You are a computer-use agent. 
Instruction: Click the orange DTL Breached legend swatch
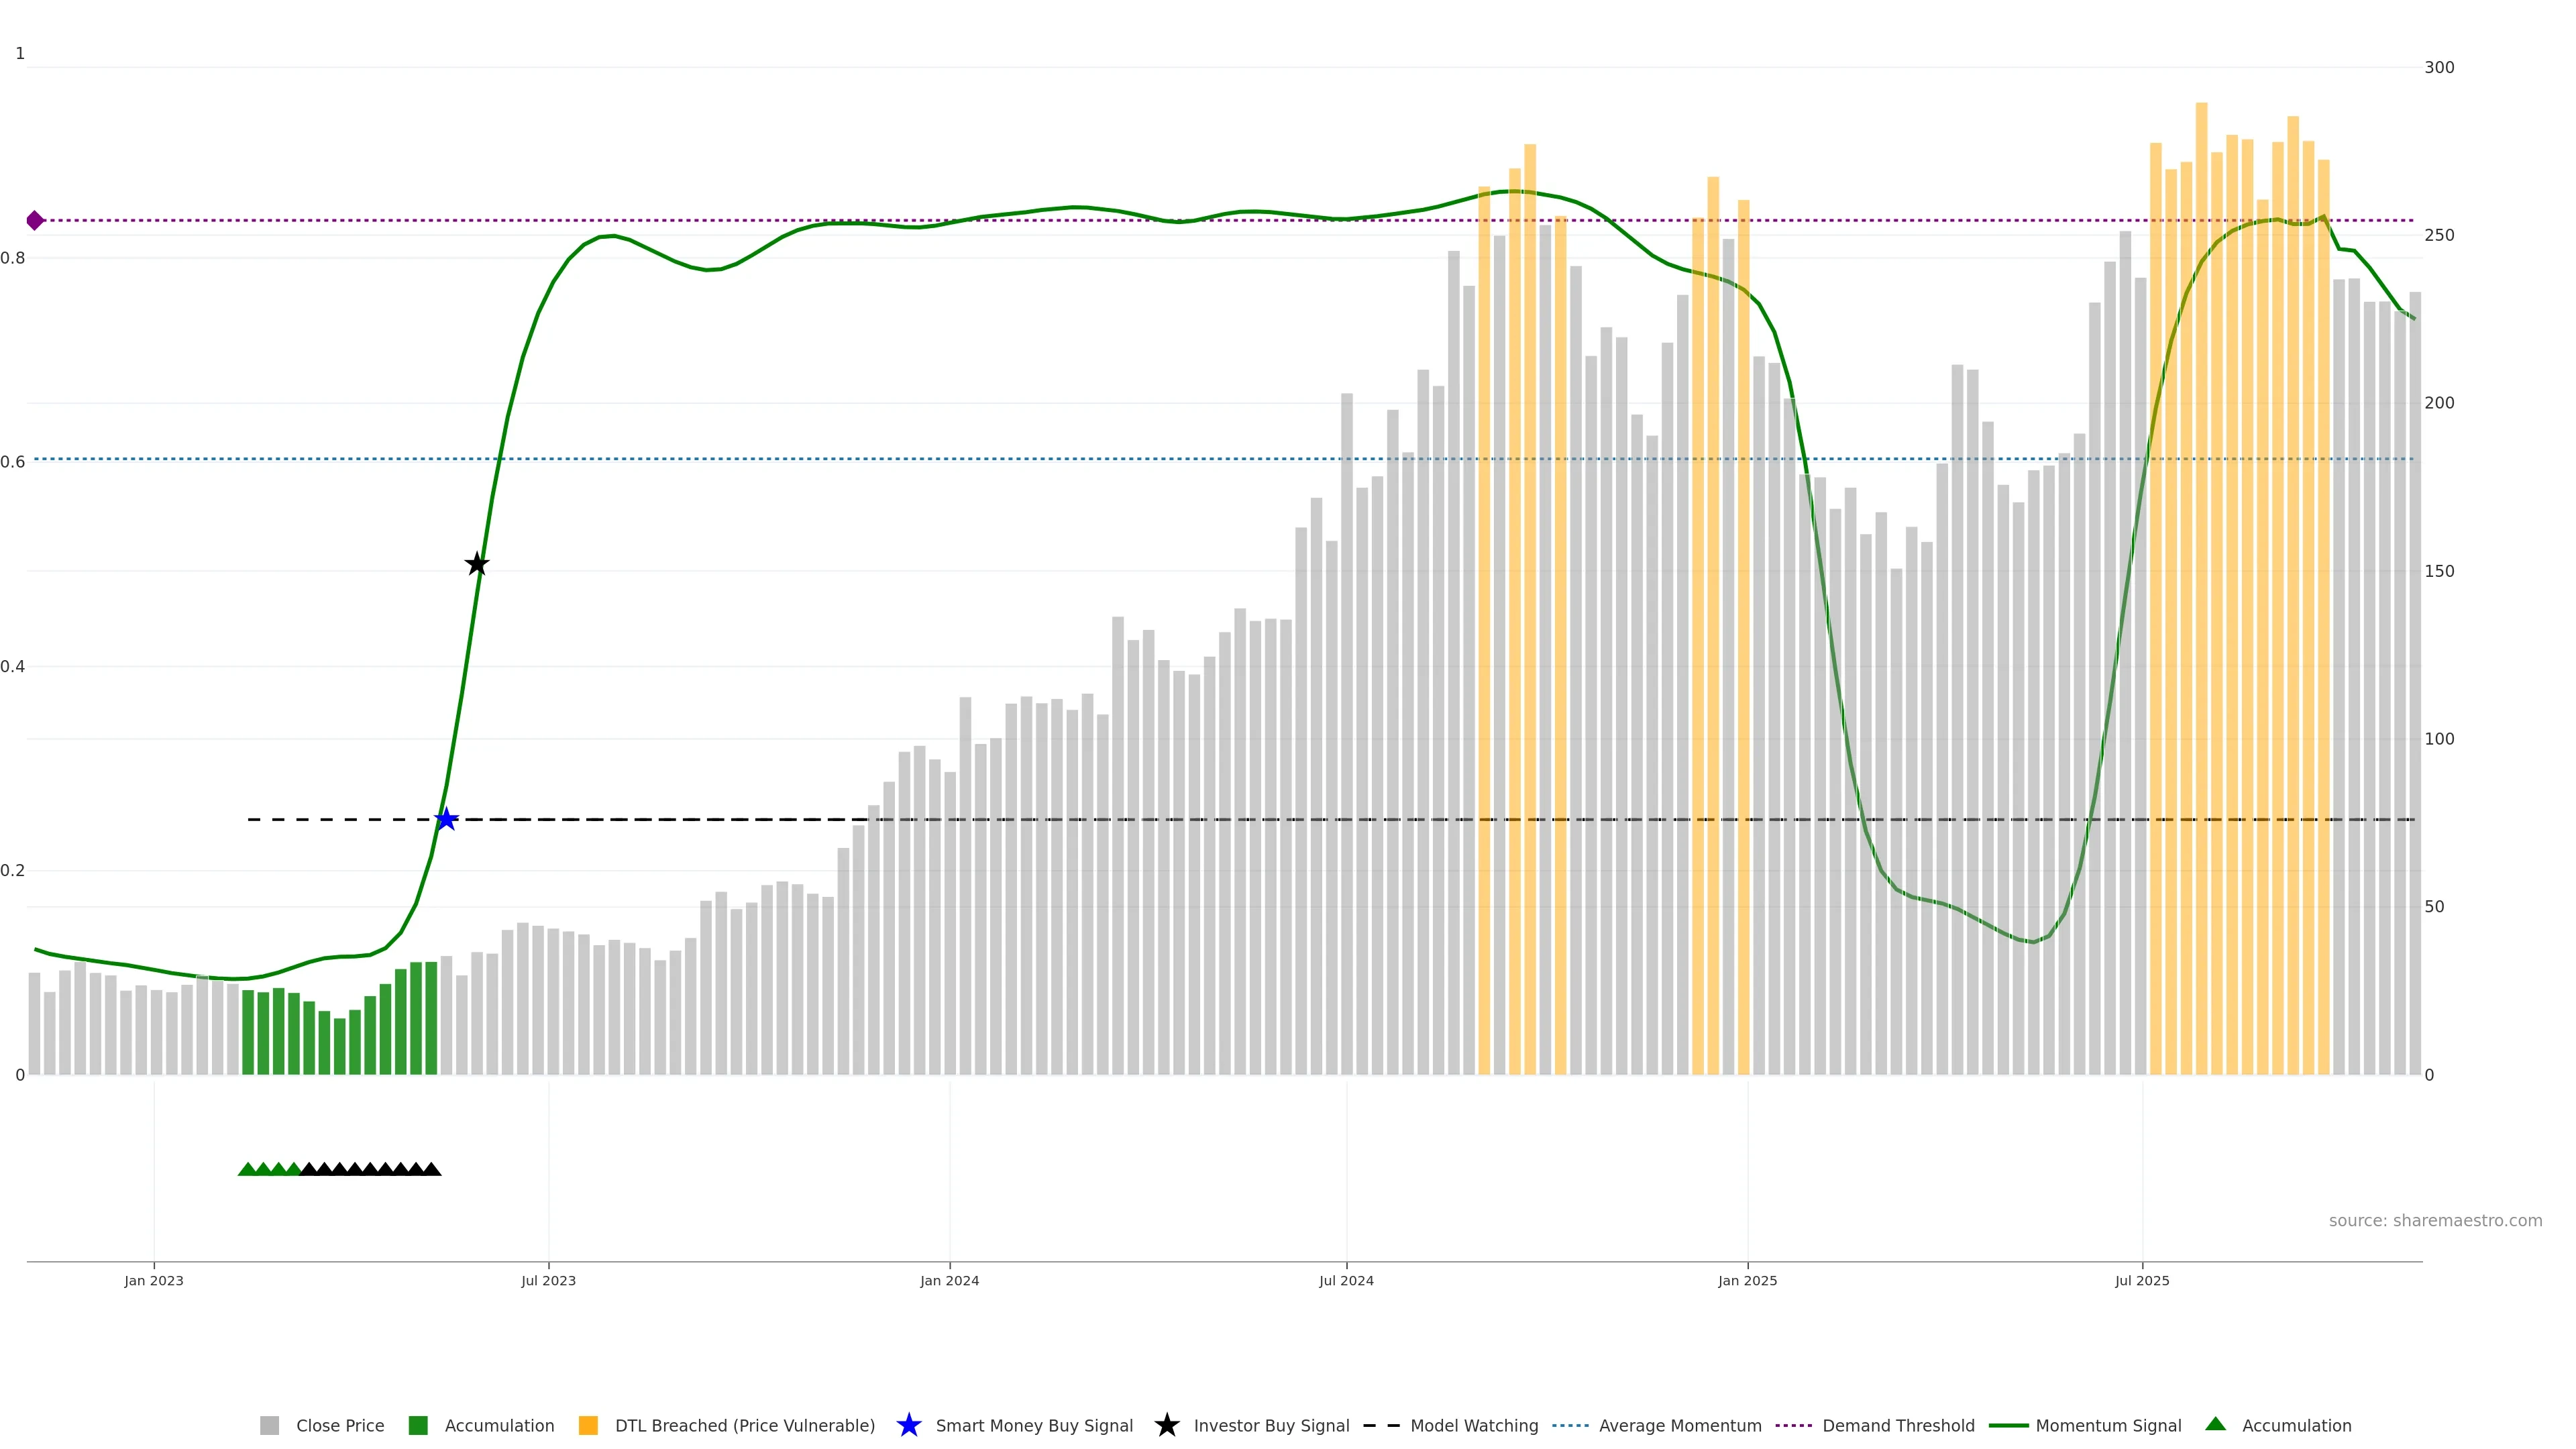pos(588,1425)
